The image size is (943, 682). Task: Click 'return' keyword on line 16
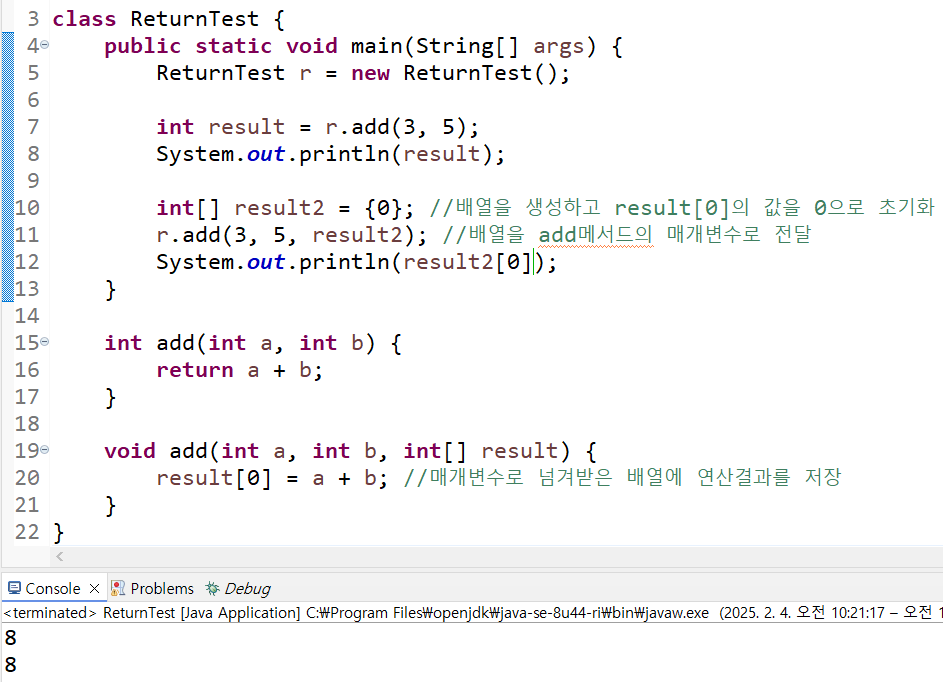195,370
